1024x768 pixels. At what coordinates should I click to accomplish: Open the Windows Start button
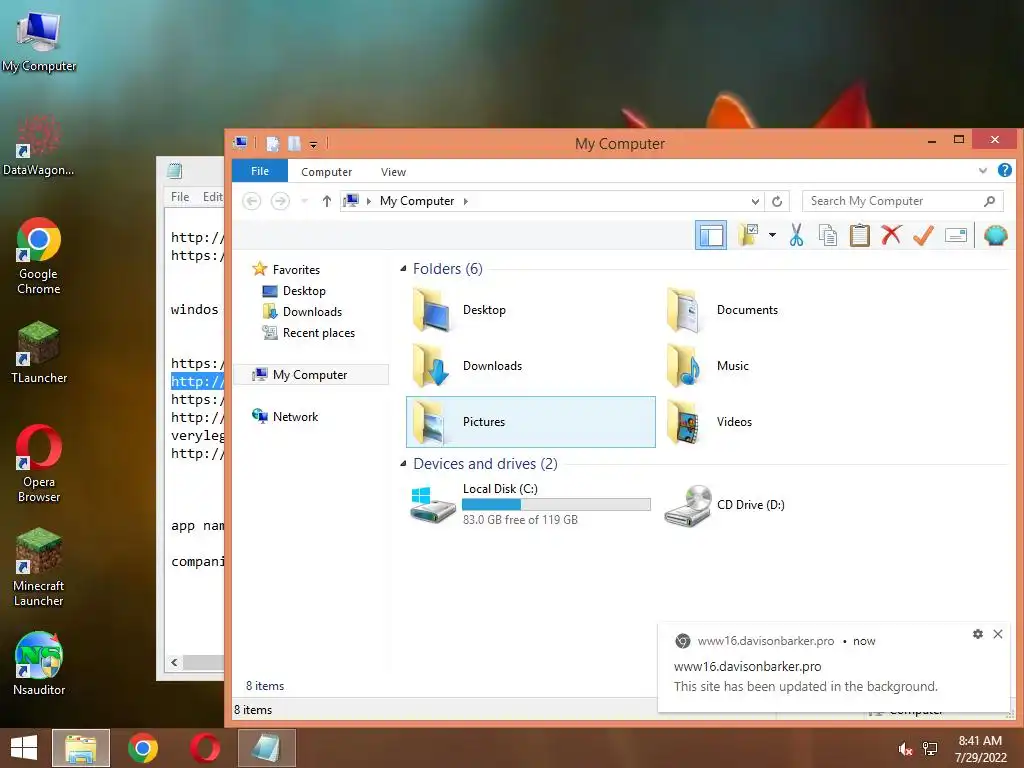point(24,748)
